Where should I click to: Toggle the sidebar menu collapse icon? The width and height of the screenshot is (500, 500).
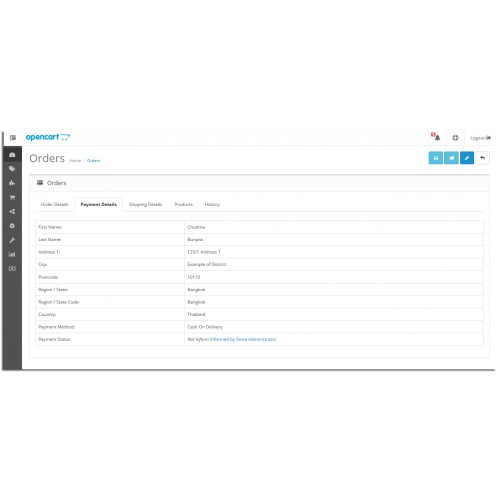click(13, 138)
